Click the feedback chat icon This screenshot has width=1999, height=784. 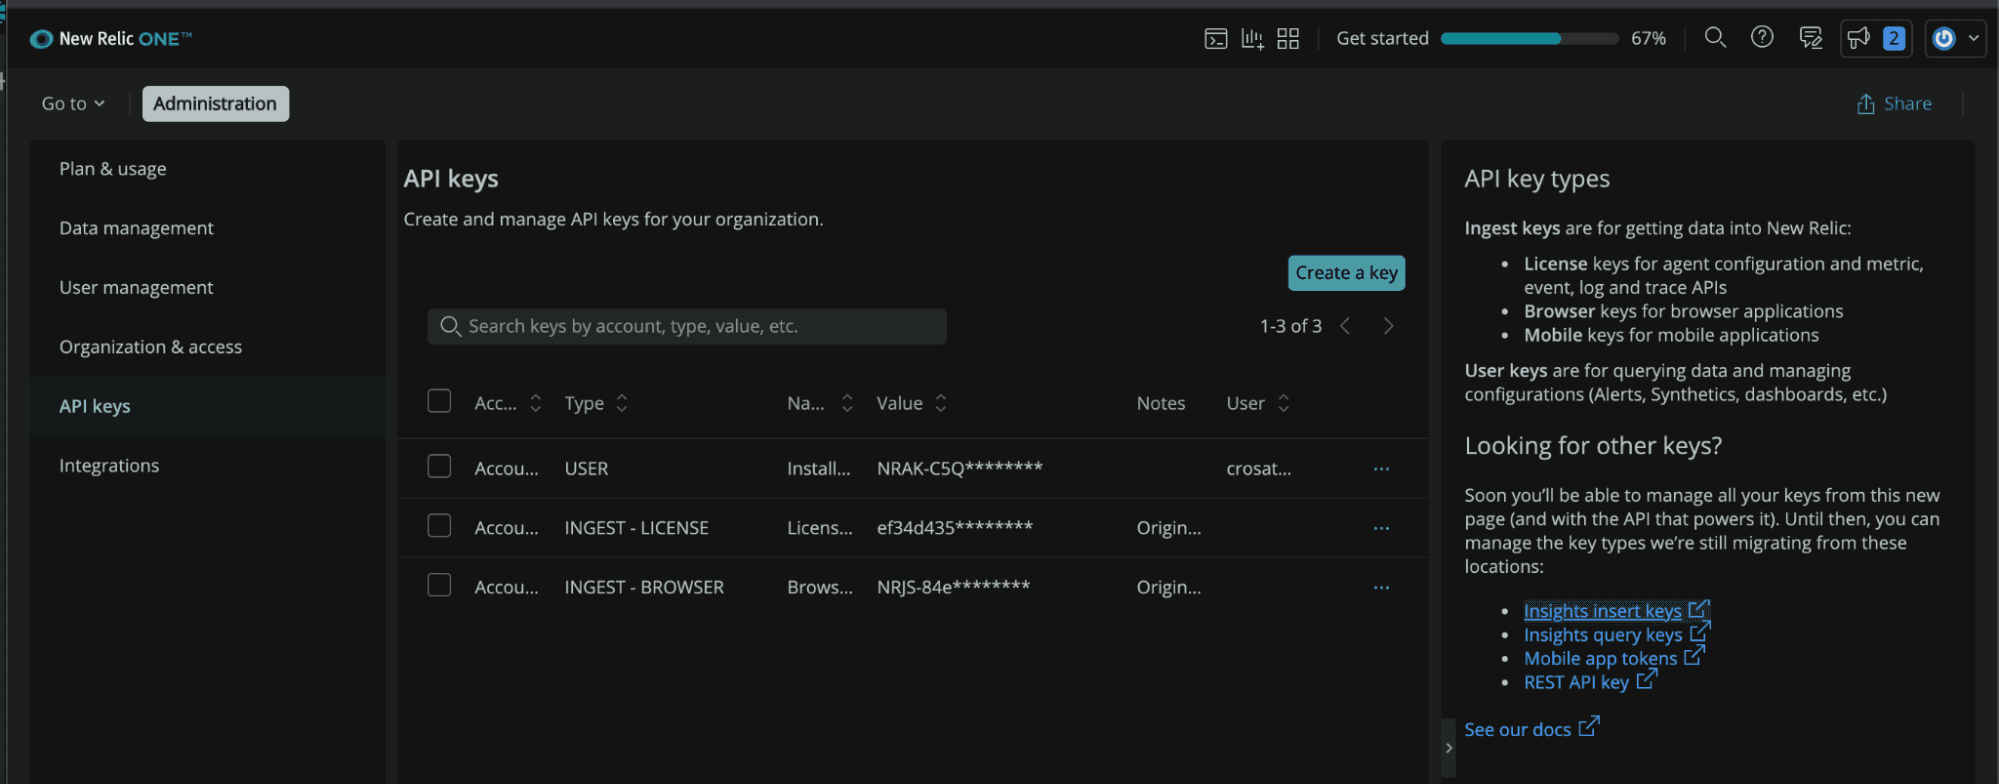(1810, 39)
